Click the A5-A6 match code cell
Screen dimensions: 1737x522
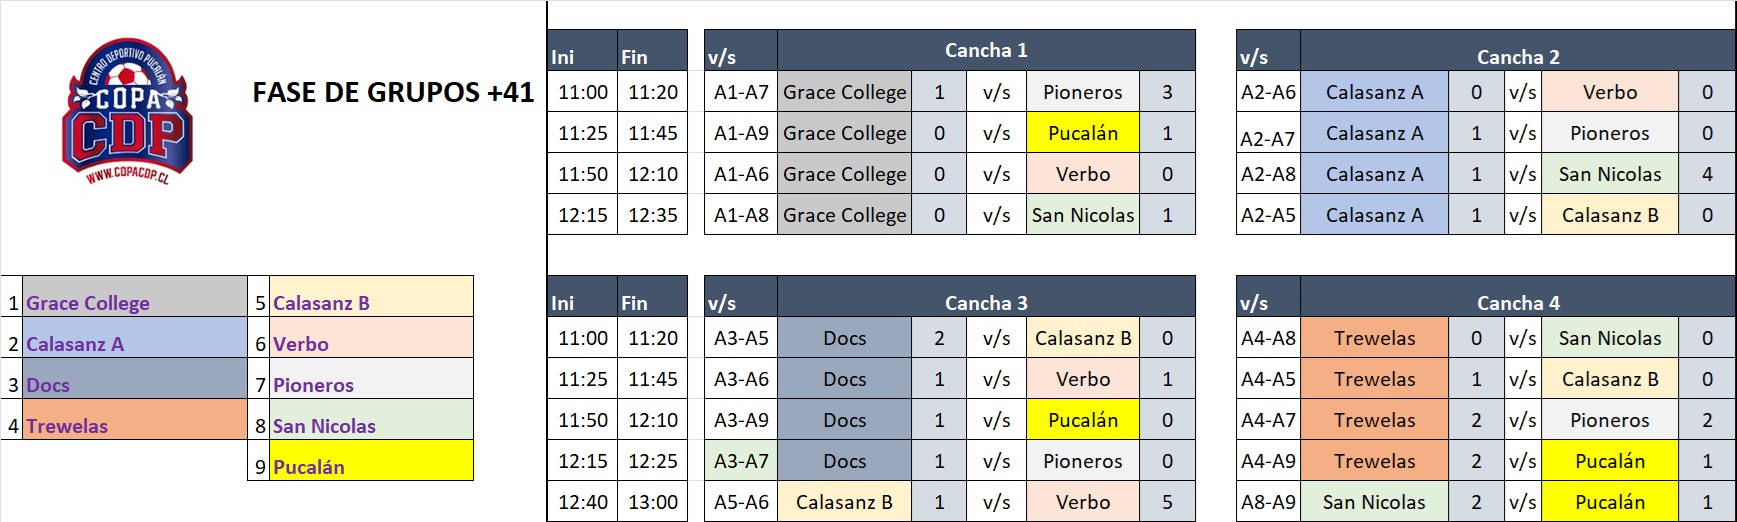pos(741,502)
